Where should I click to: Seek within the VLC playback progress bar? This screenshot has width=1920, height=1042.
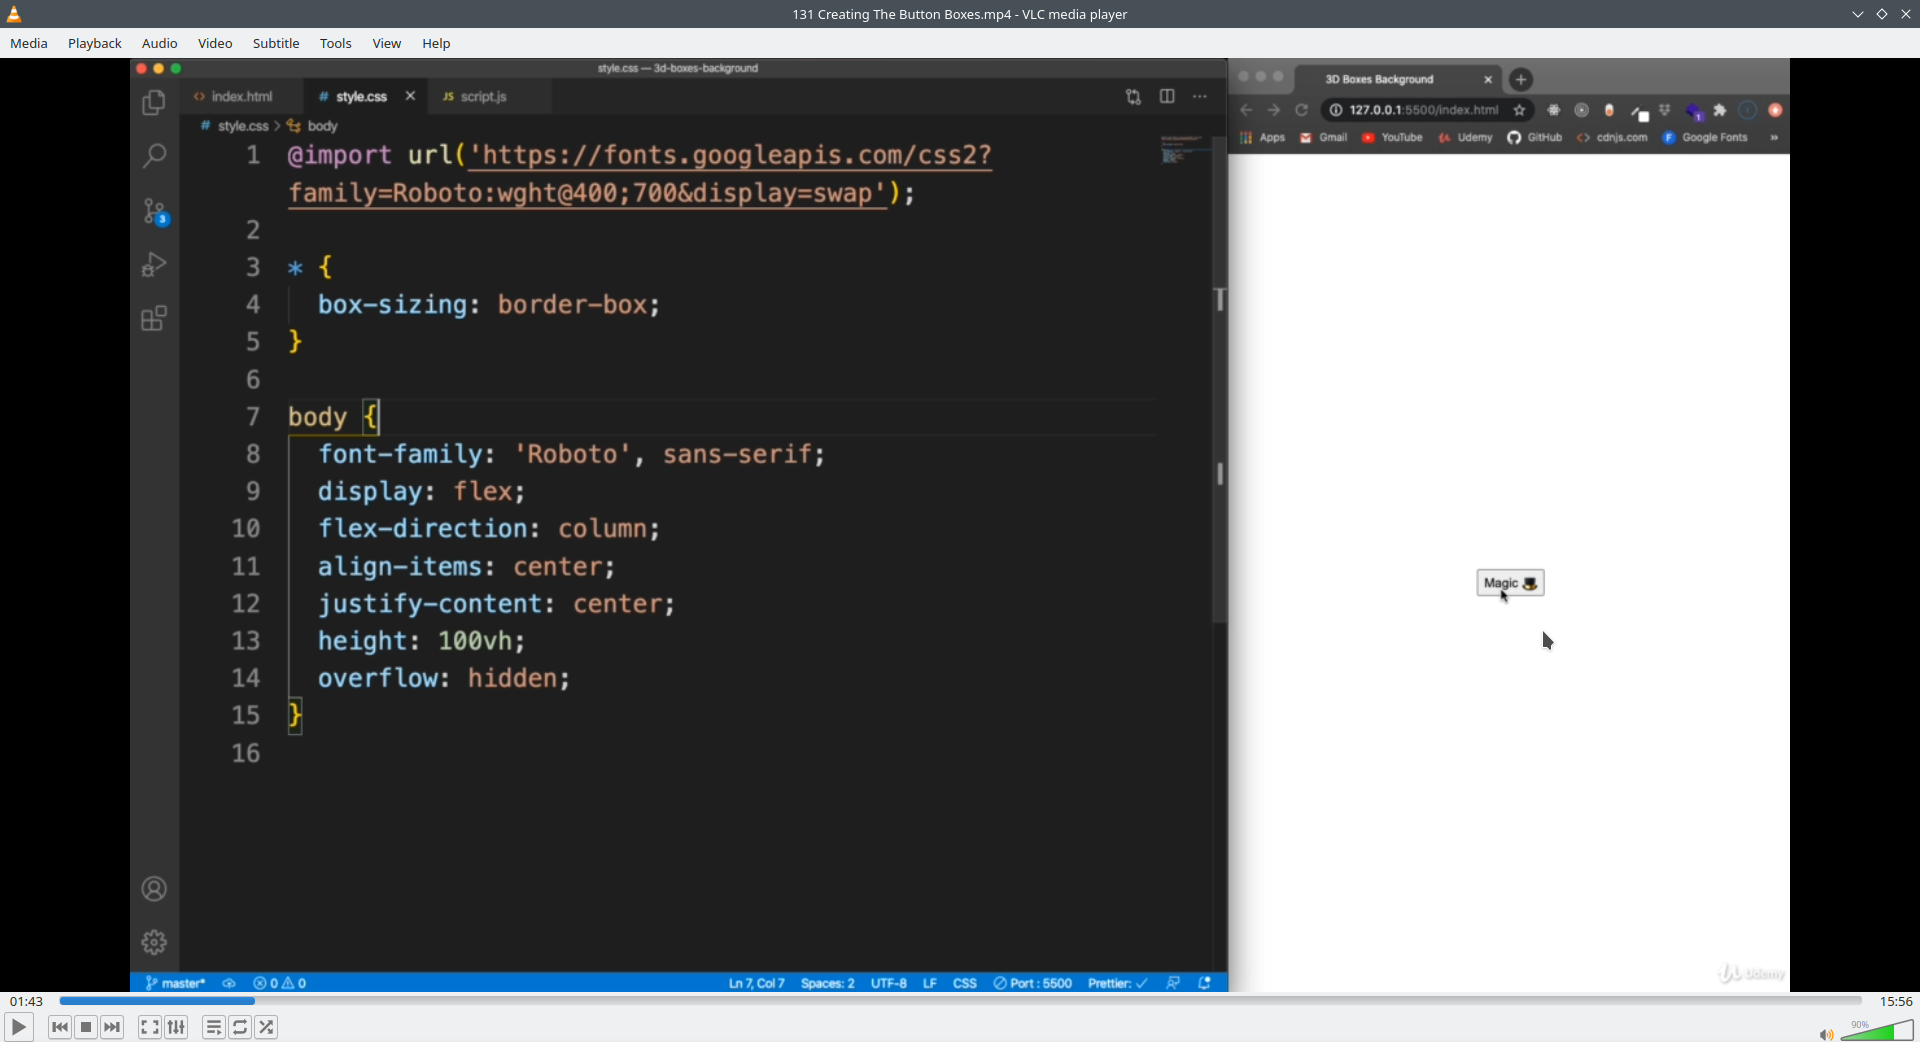click(960, 1001)
